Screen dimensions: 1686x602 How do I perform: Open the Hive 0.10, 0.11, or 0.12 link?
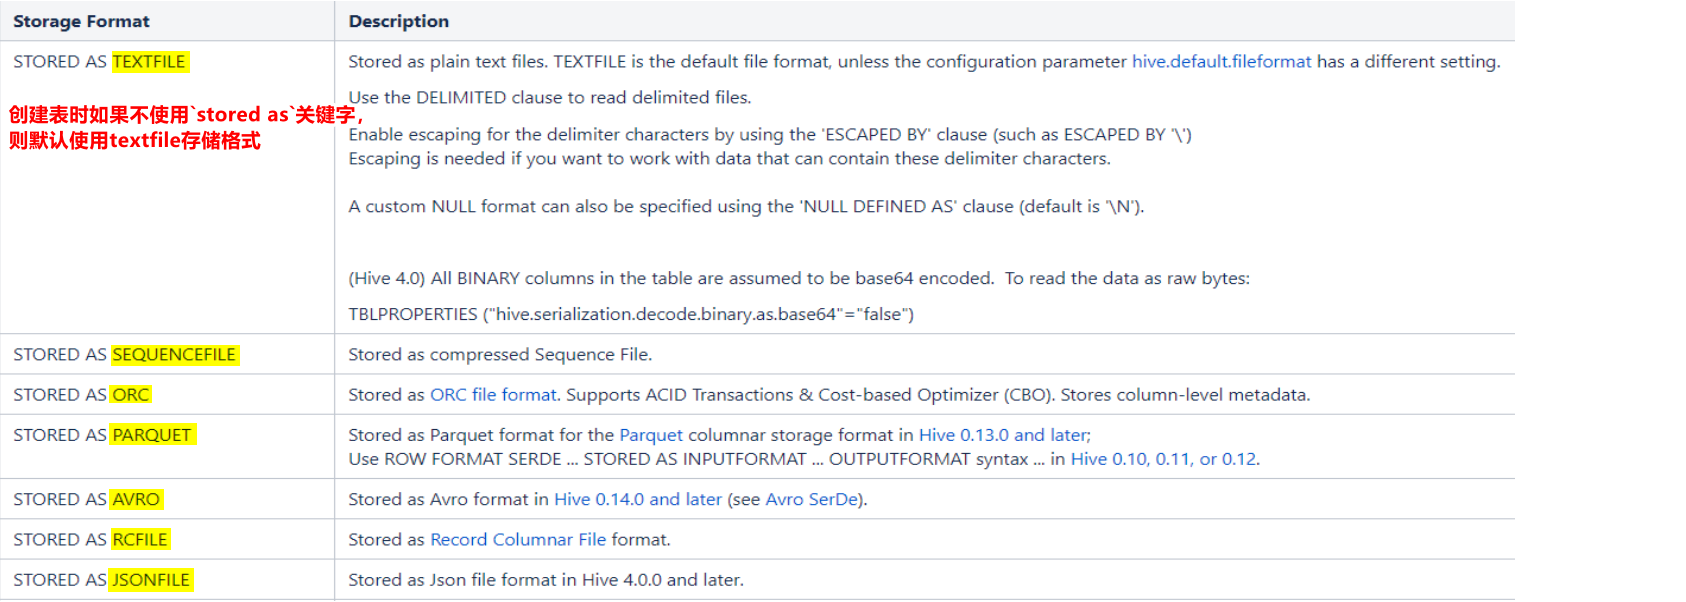1164,459
